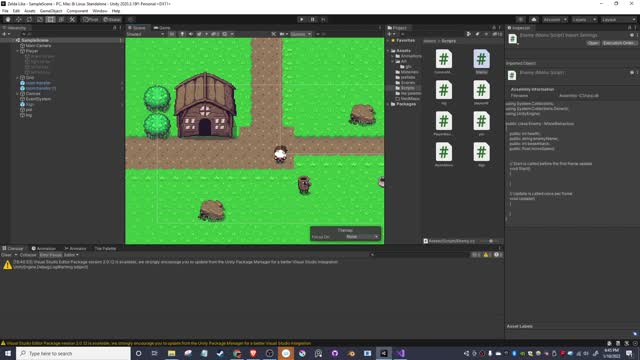Open the Component menu
Image resolution: width=640 pixels, height=360 pixels.
pyautogui.click(x=77, y=11)
